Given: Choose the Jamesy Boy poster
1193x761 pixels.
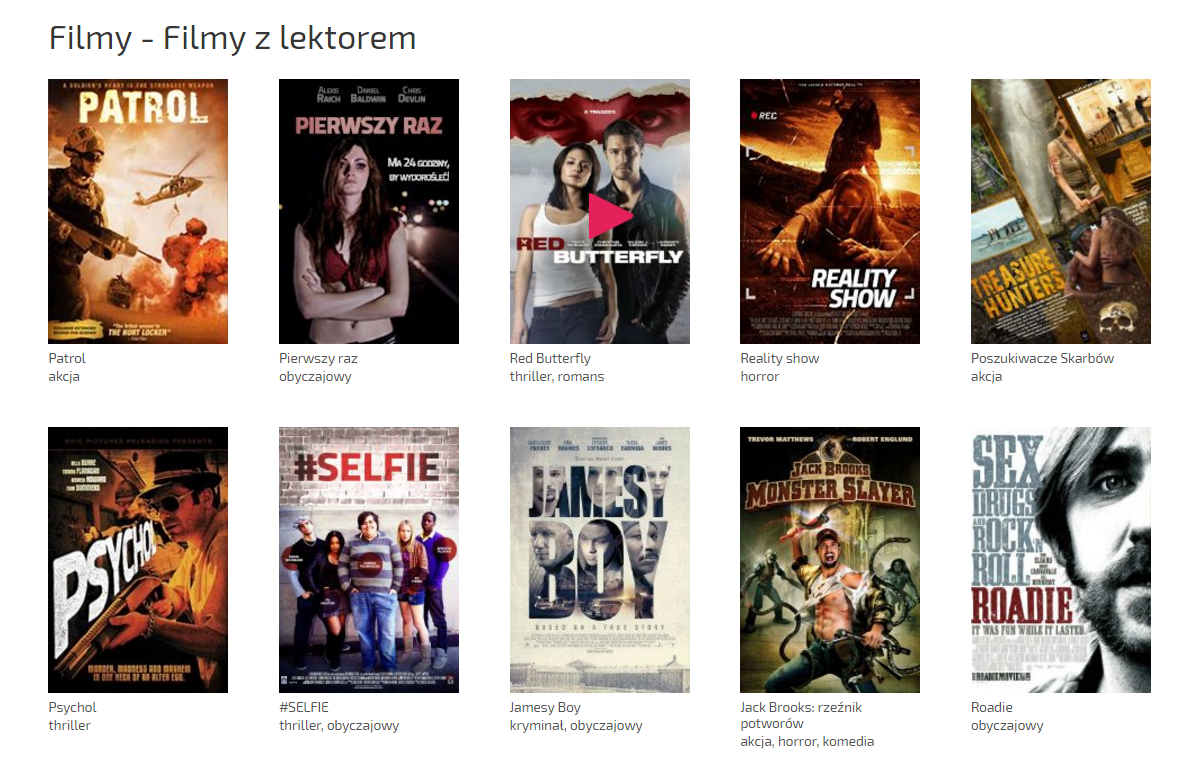Looking at the screenshot, I should tap(600, 560).
